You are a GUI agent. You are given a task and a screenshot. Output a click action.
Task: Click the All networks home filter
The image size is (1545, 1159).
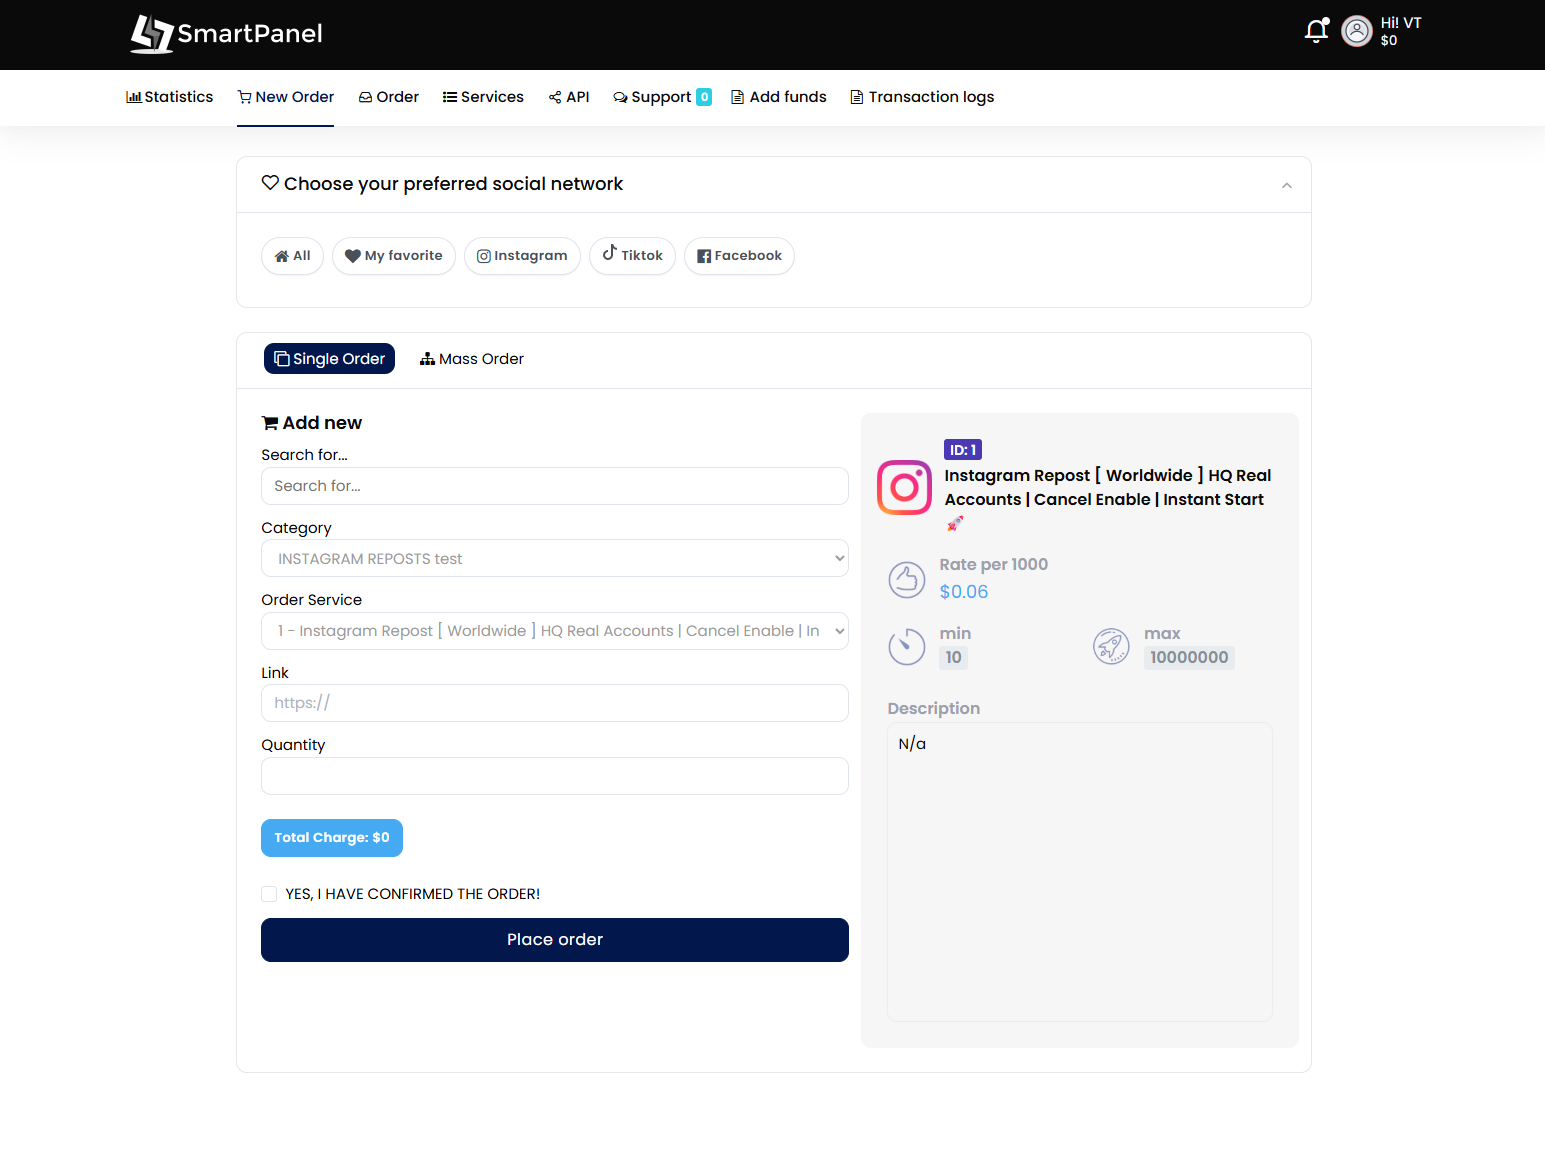pos(292,256)
